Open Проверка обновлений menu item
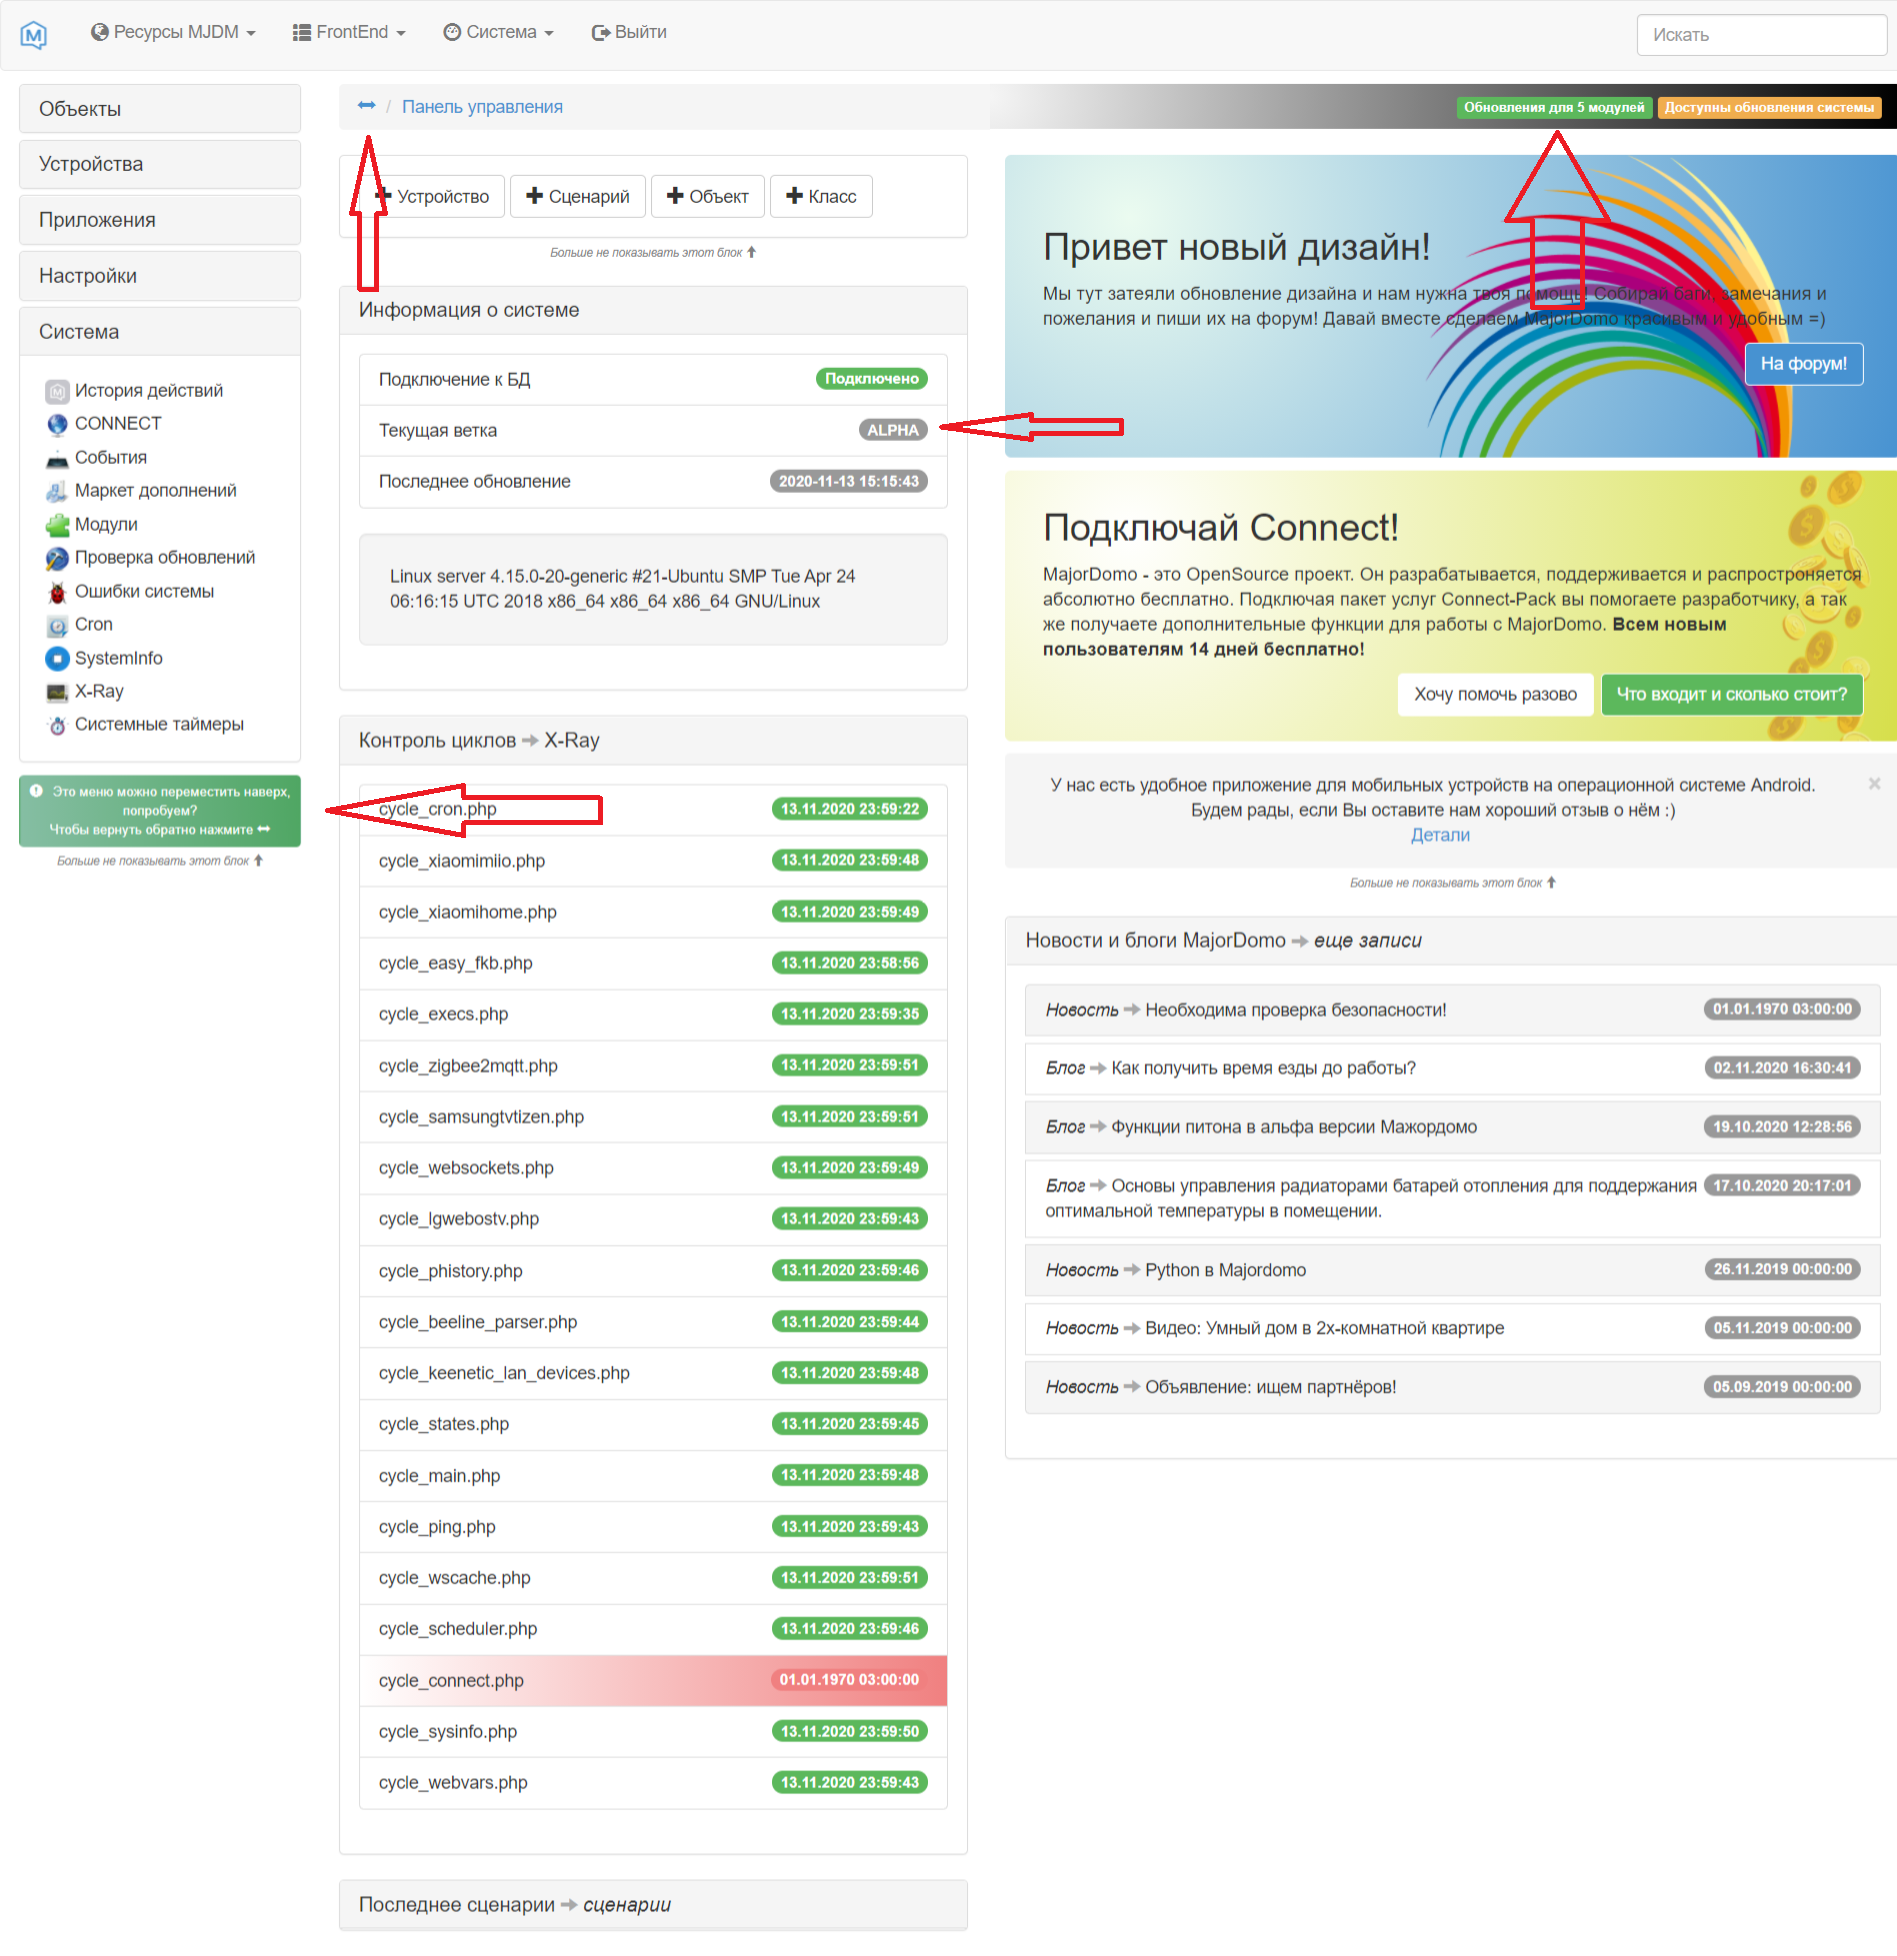The image size is (1897, 1956). pyautogui.click(x=165, y=558)
